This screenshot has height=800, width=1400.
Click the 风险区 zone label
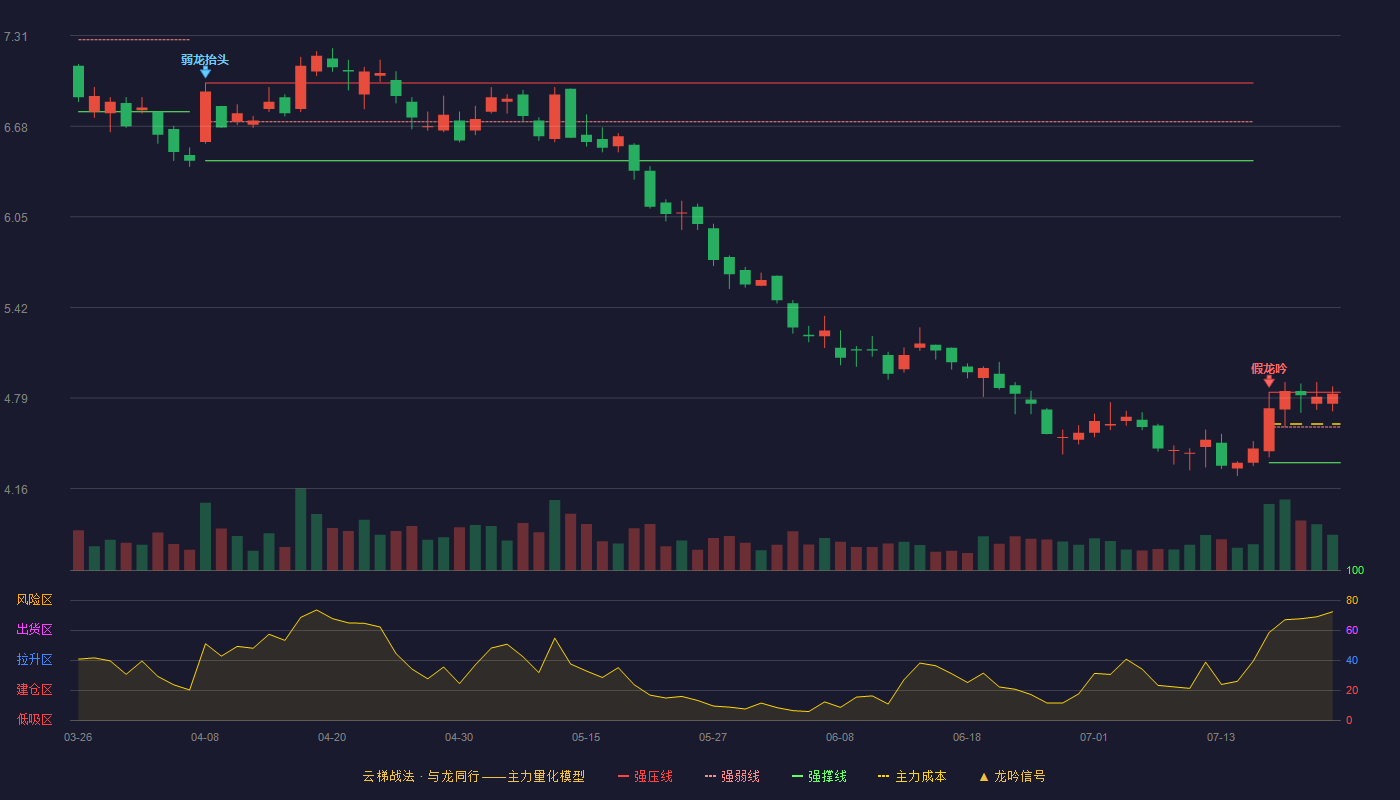[x=35, y=600]
